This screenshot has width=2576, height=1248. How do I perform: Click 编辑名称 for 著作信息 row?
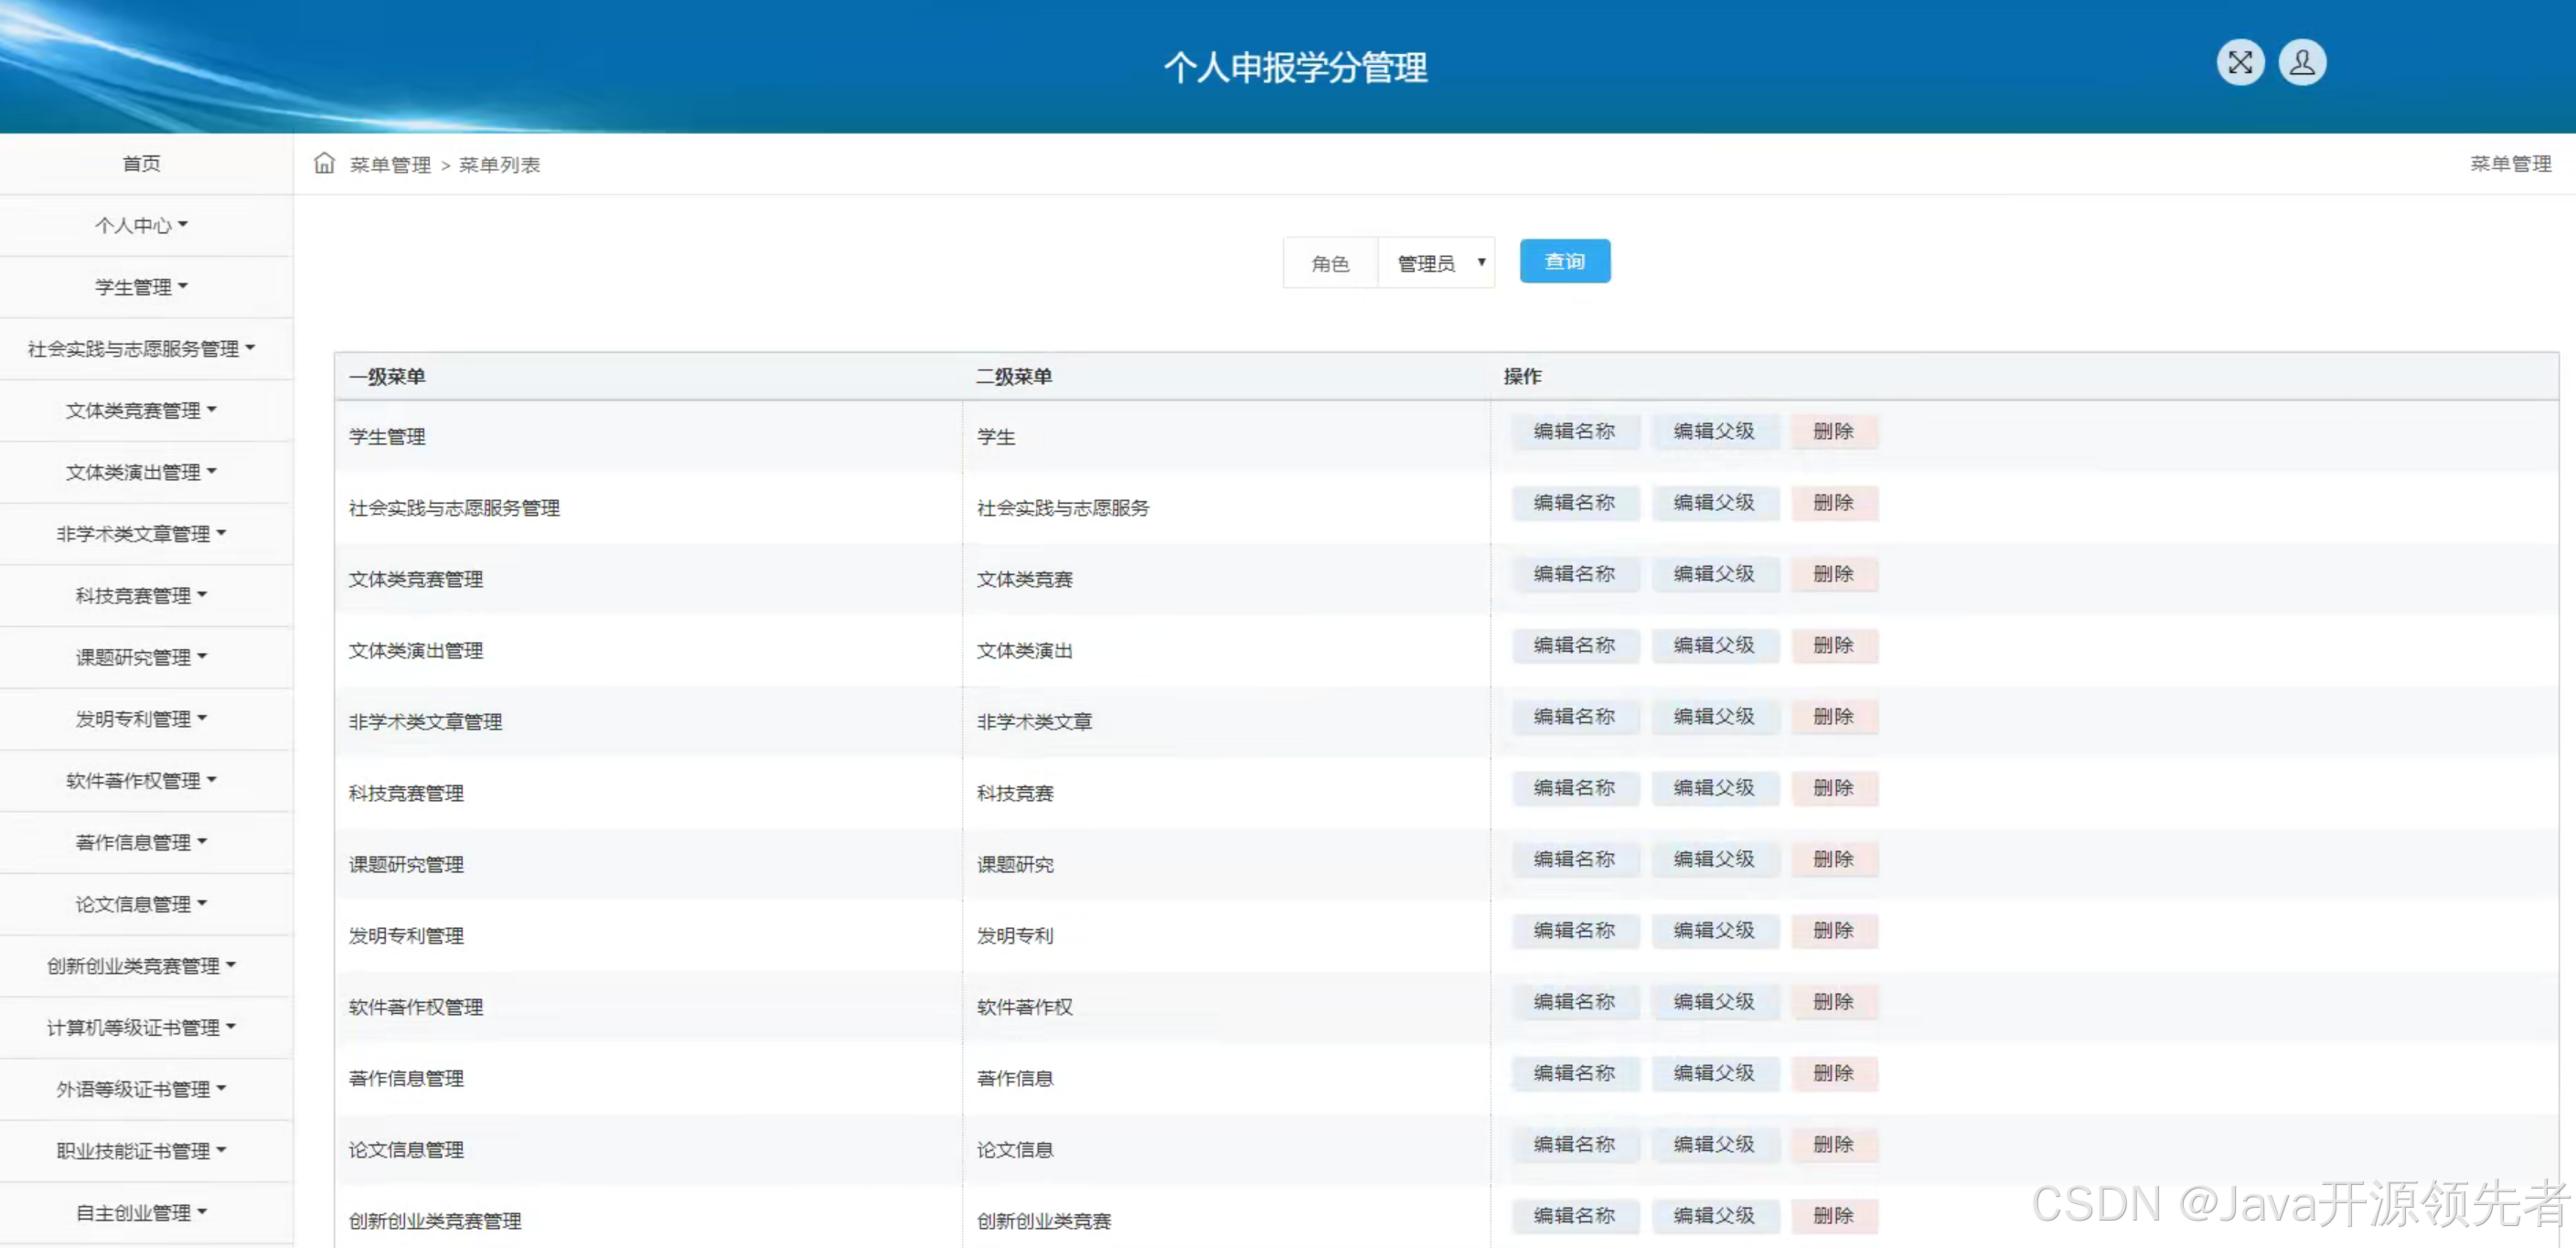(1575, 1073)
